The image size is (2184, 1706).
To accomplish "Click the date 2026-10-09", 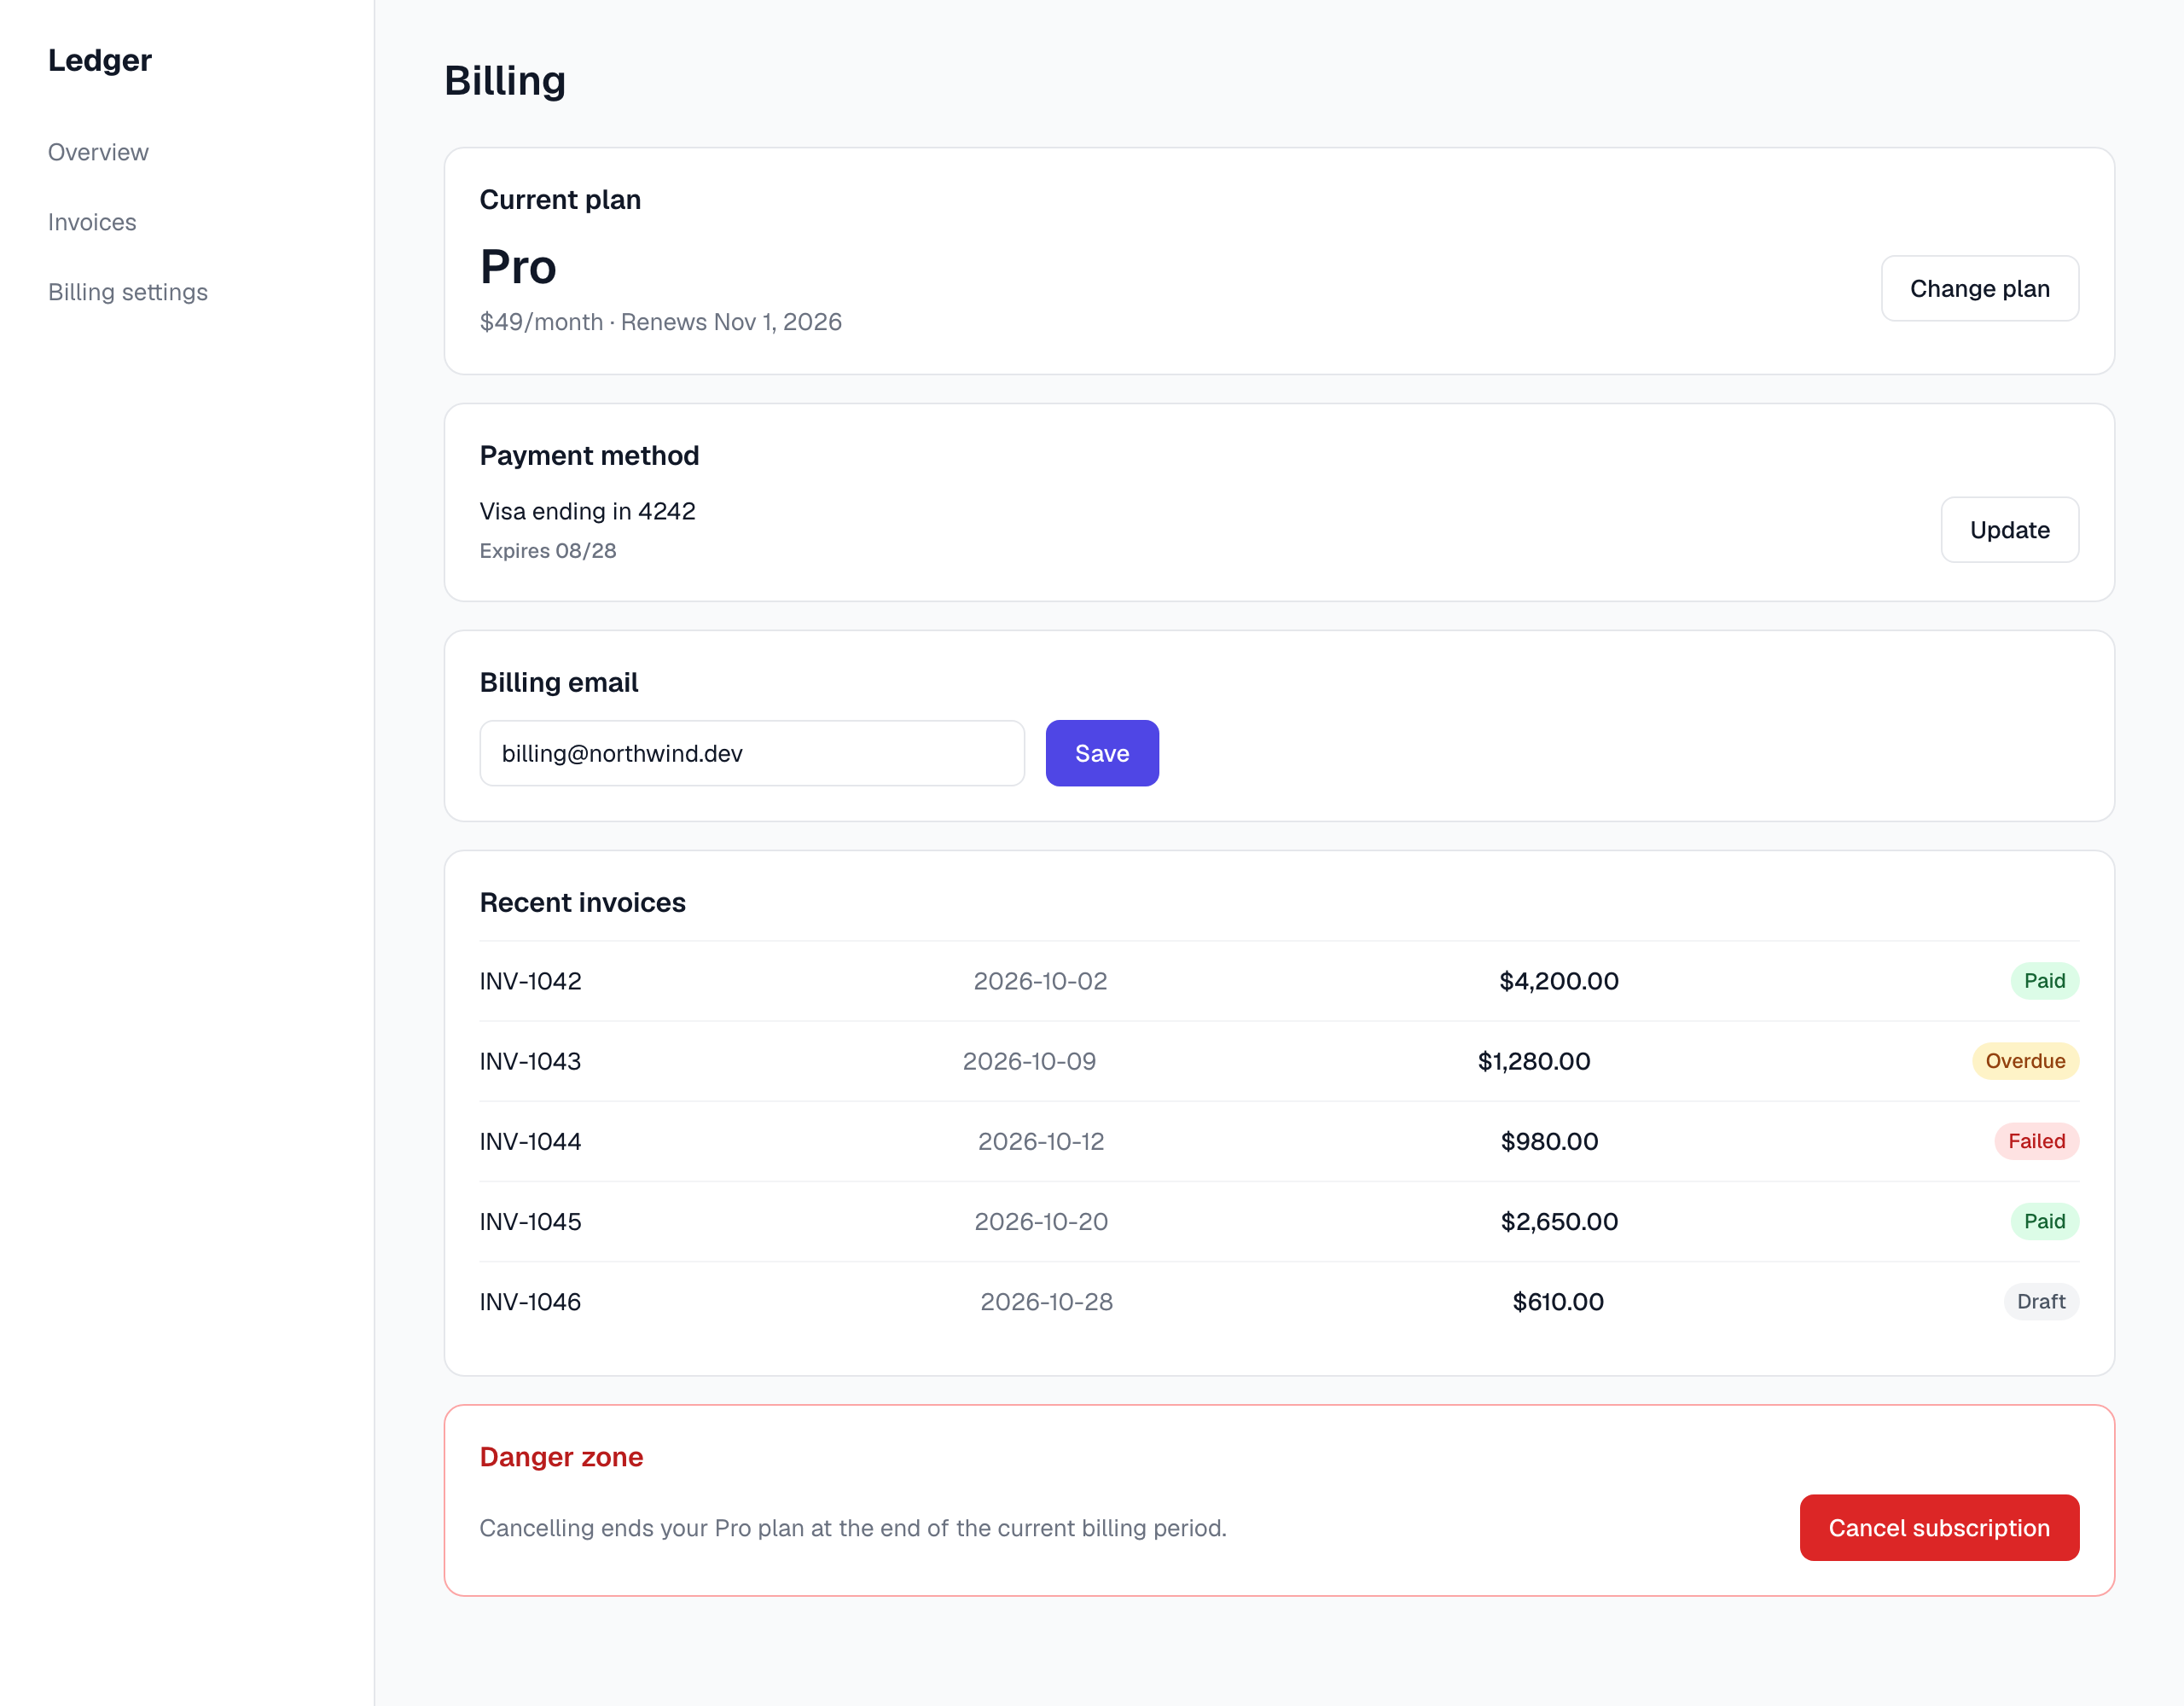I will pos(1029,1061).
